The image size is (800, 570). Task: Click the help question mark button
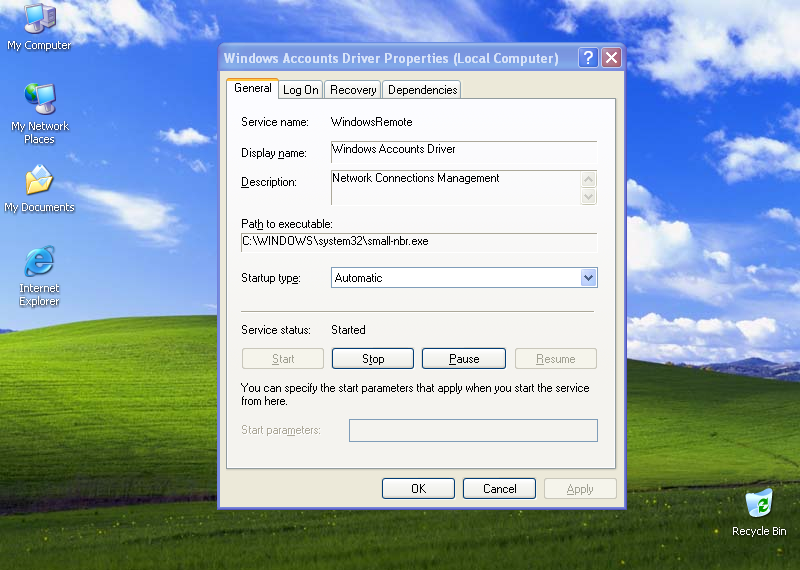(588, 58)
